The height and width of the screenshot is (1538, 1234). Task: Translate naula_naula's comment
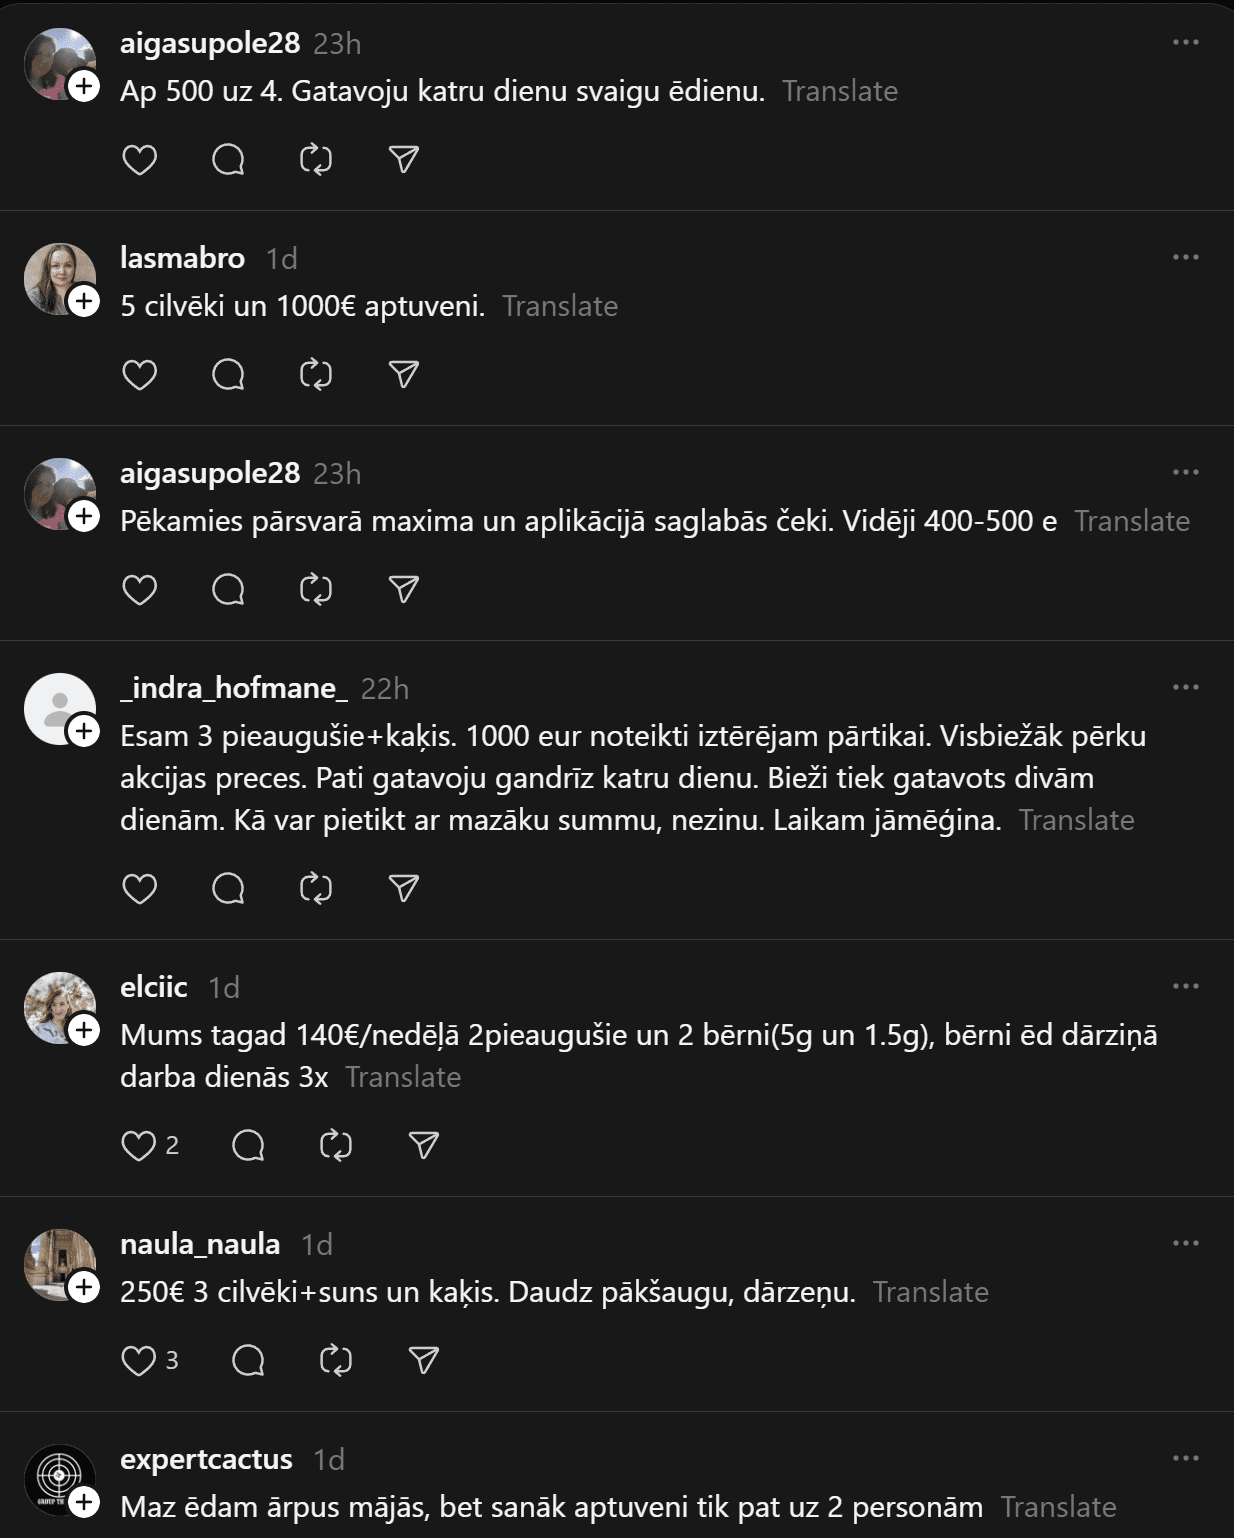point(930,1292)
